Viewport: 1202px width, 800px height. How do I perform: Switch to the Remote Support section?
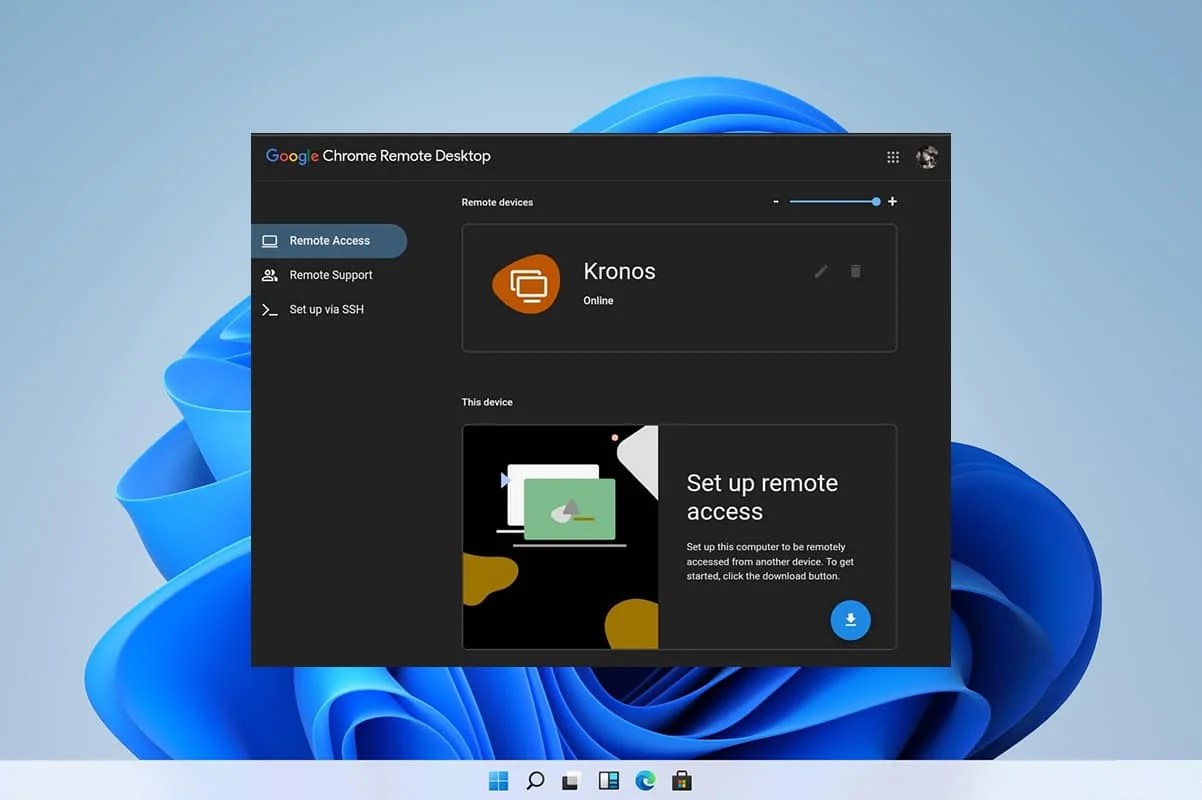pyautogui.click(x=330, y=275)
